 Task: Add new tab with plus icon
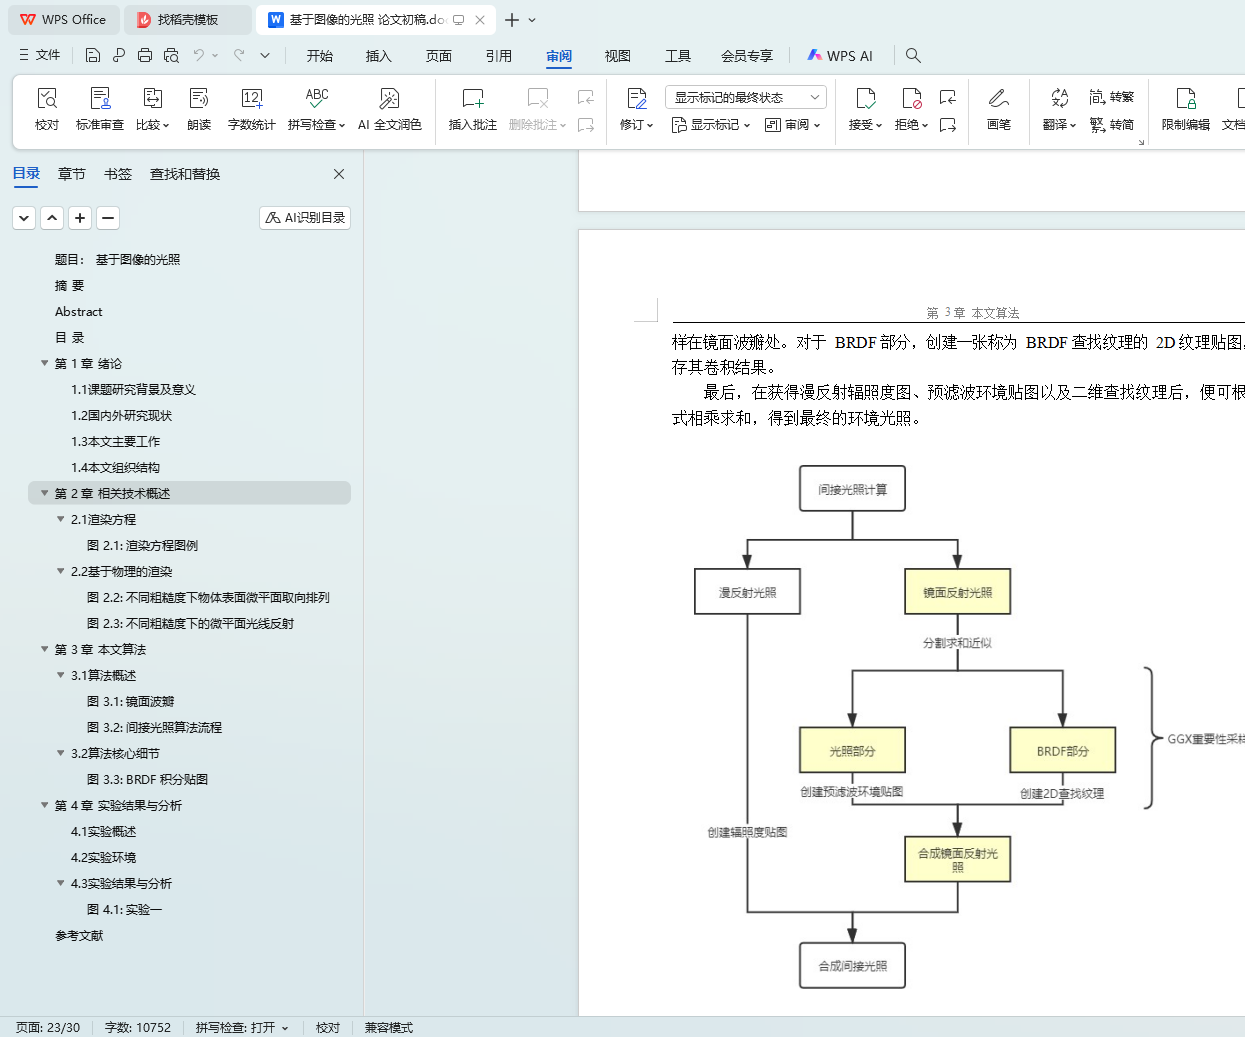pos(512,20)
